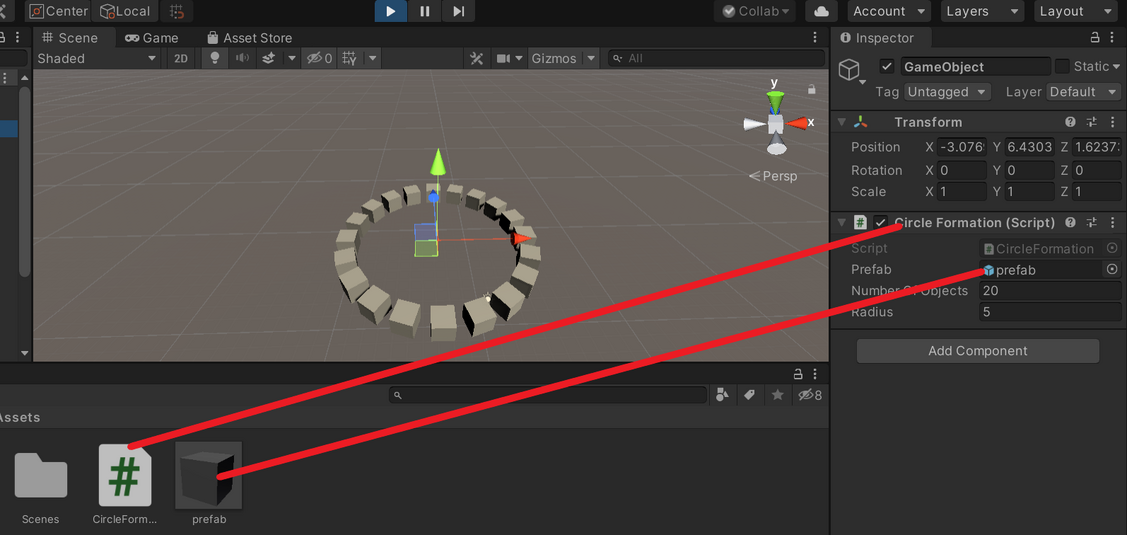
Task: Uncheck the GameObject active checkbox
Action: [x=886, y=67]
